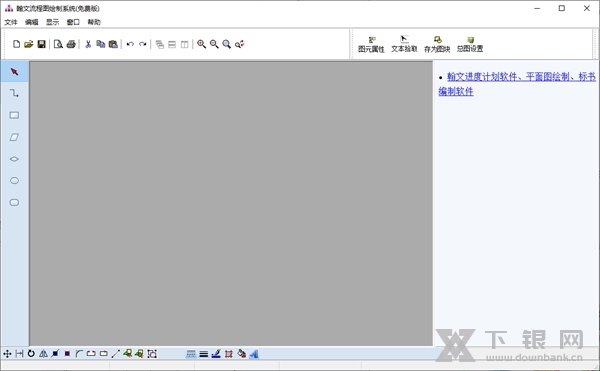Viewport: 600px width, 371px height.
Task: Click the horizontal dimension H-shaped icon
Action: point(19,354)
